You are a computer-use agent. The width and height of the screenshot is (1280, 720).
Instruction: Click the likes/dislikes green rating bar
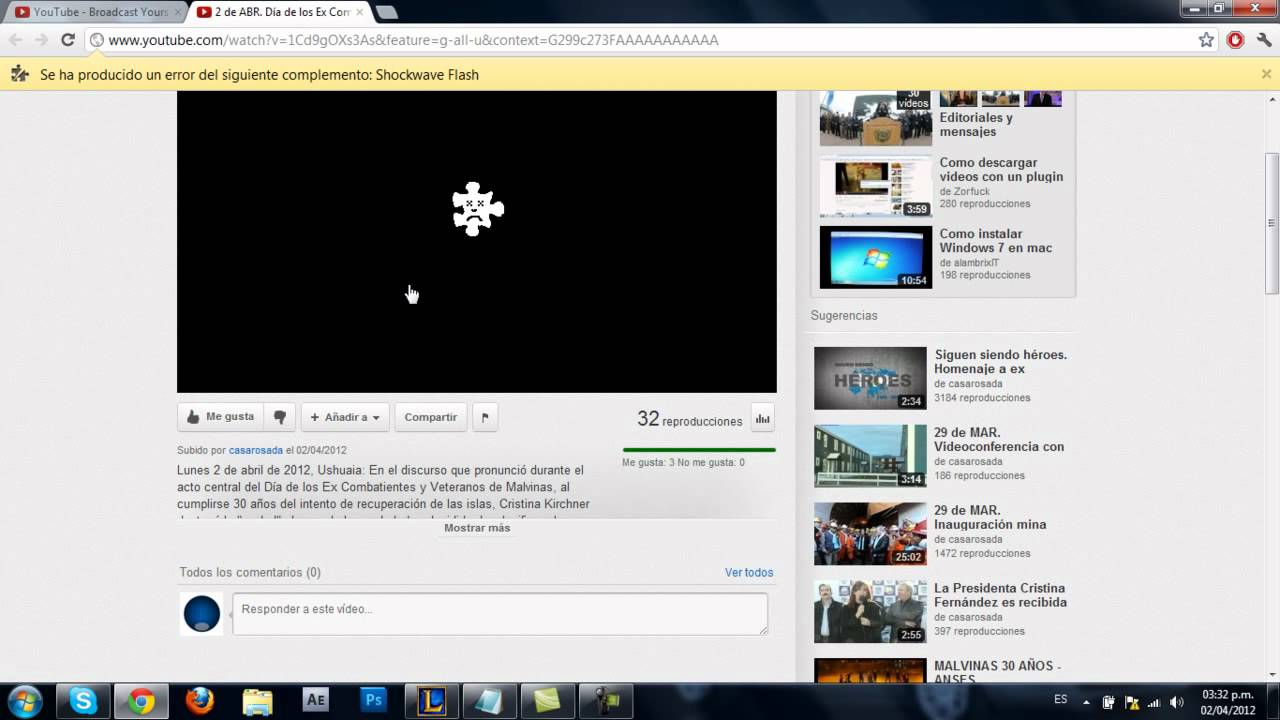point(699,450)
